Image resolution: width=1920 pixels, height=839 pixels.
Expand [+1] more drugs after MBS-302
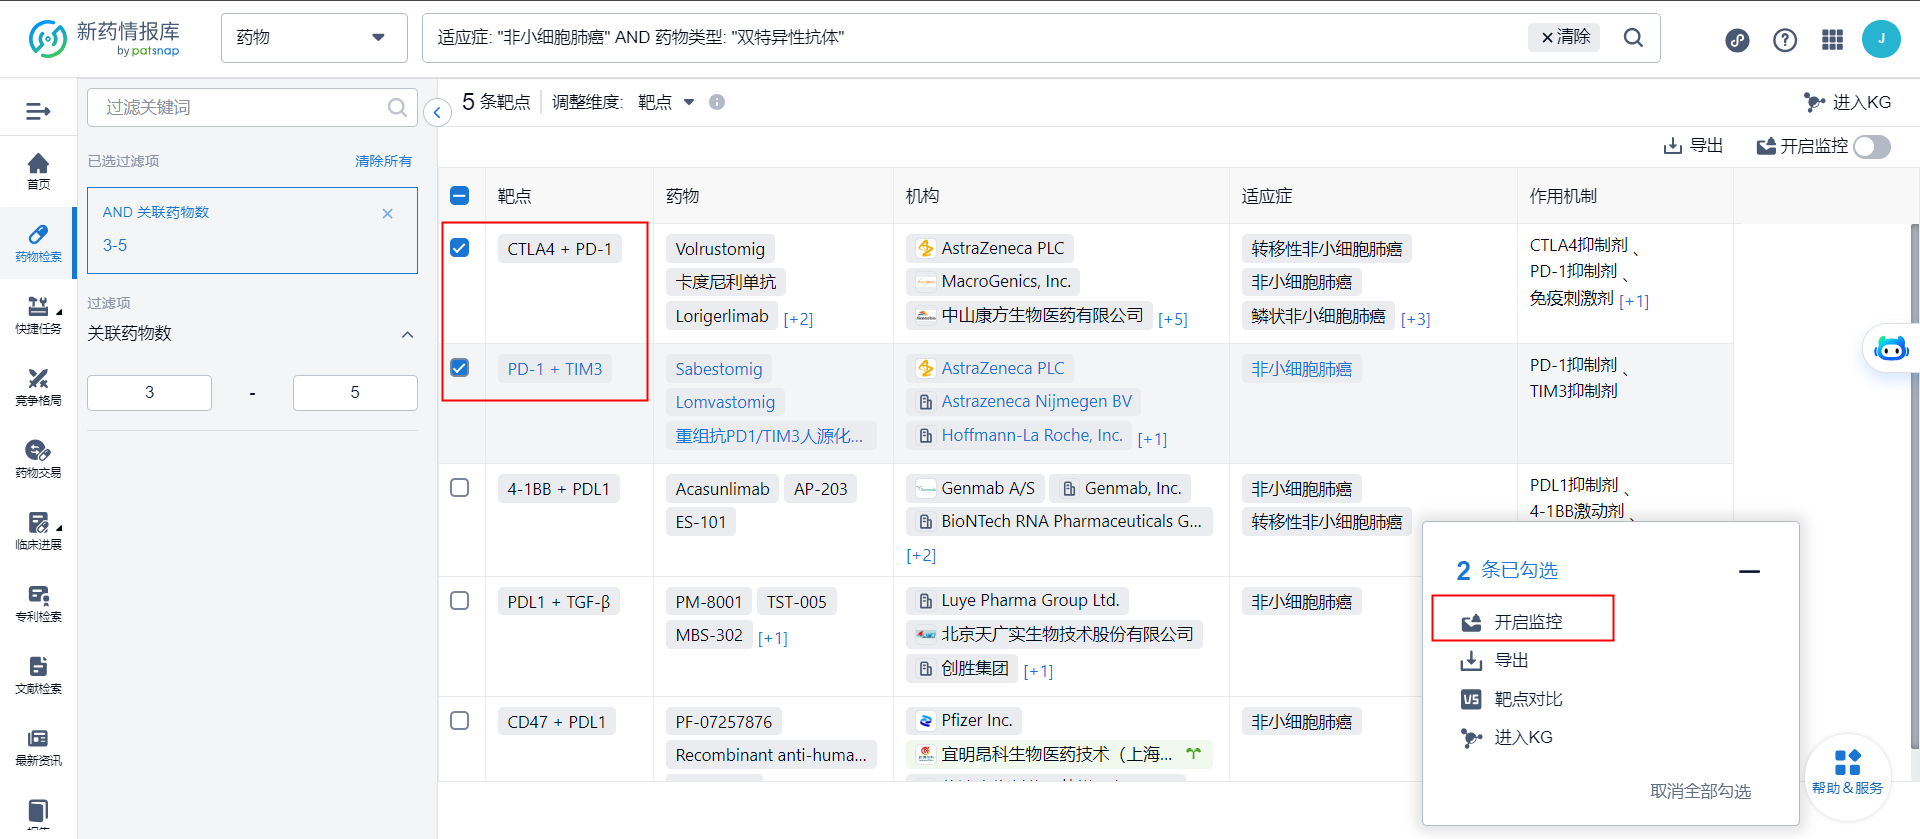click(x=772, y=638)
